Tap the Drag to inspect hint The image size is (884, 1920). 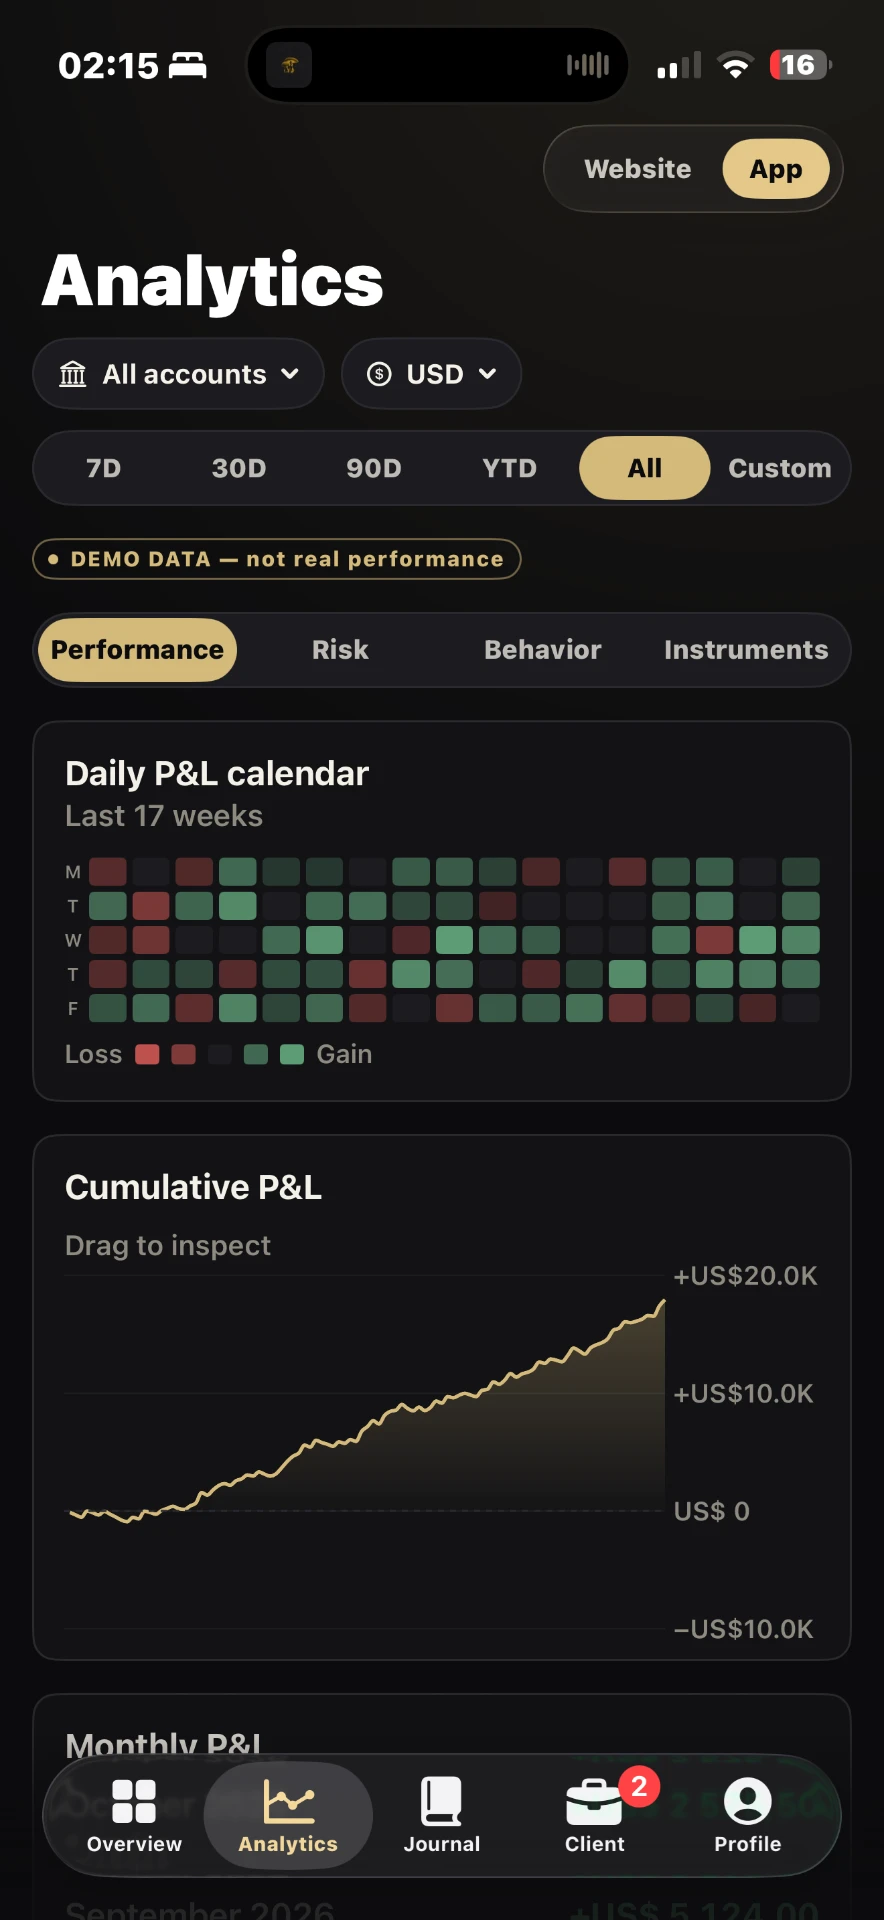168,1245
